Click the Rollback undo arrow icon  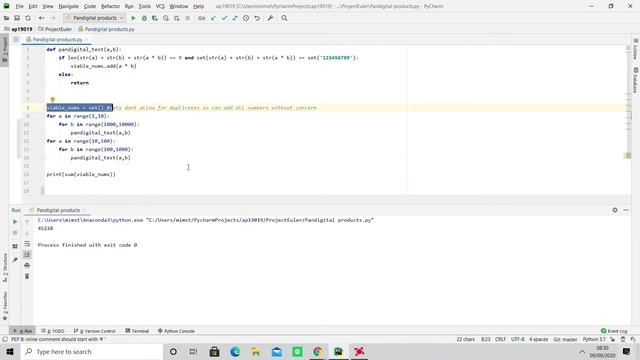[x=257, y=18]
